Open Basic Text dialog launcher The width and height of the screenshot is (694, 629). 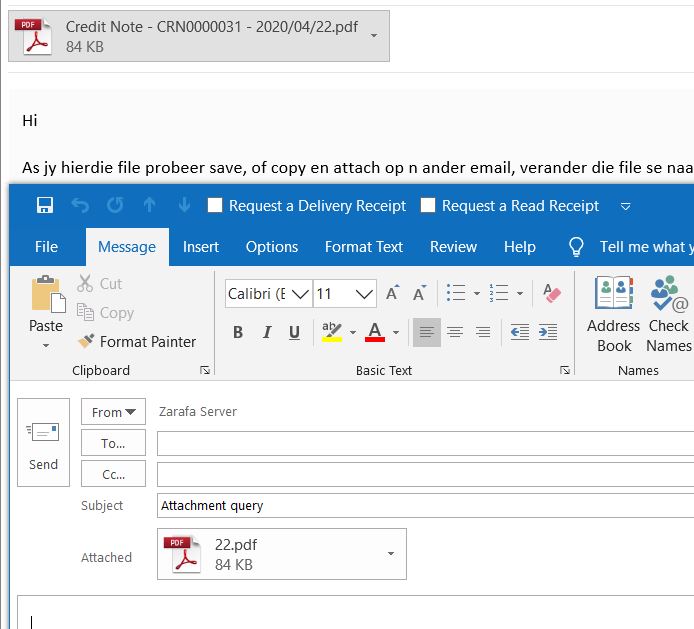point(565,370)
